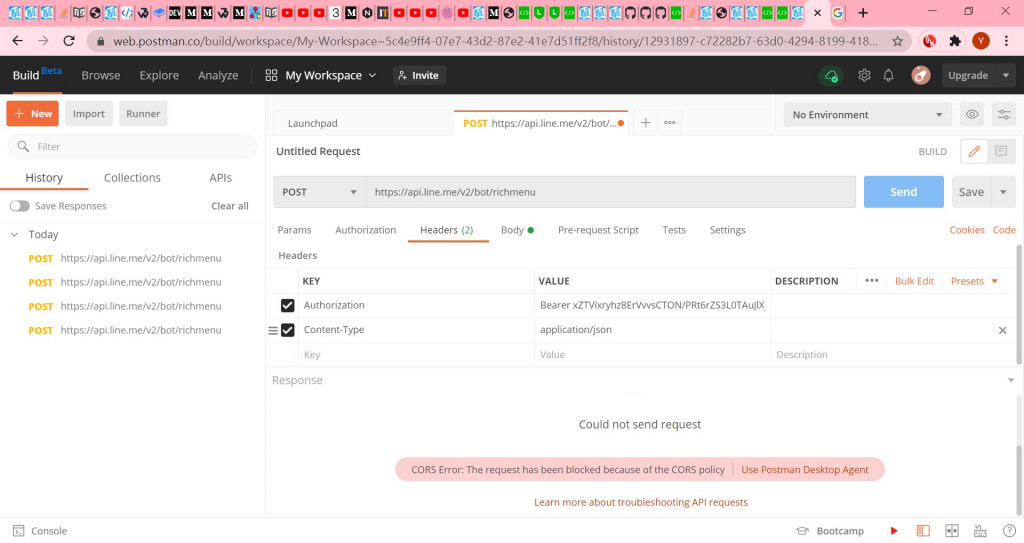Open header columns options three-dots icon
Screen dimensions: 1024x543
click(x=871, y=280)
